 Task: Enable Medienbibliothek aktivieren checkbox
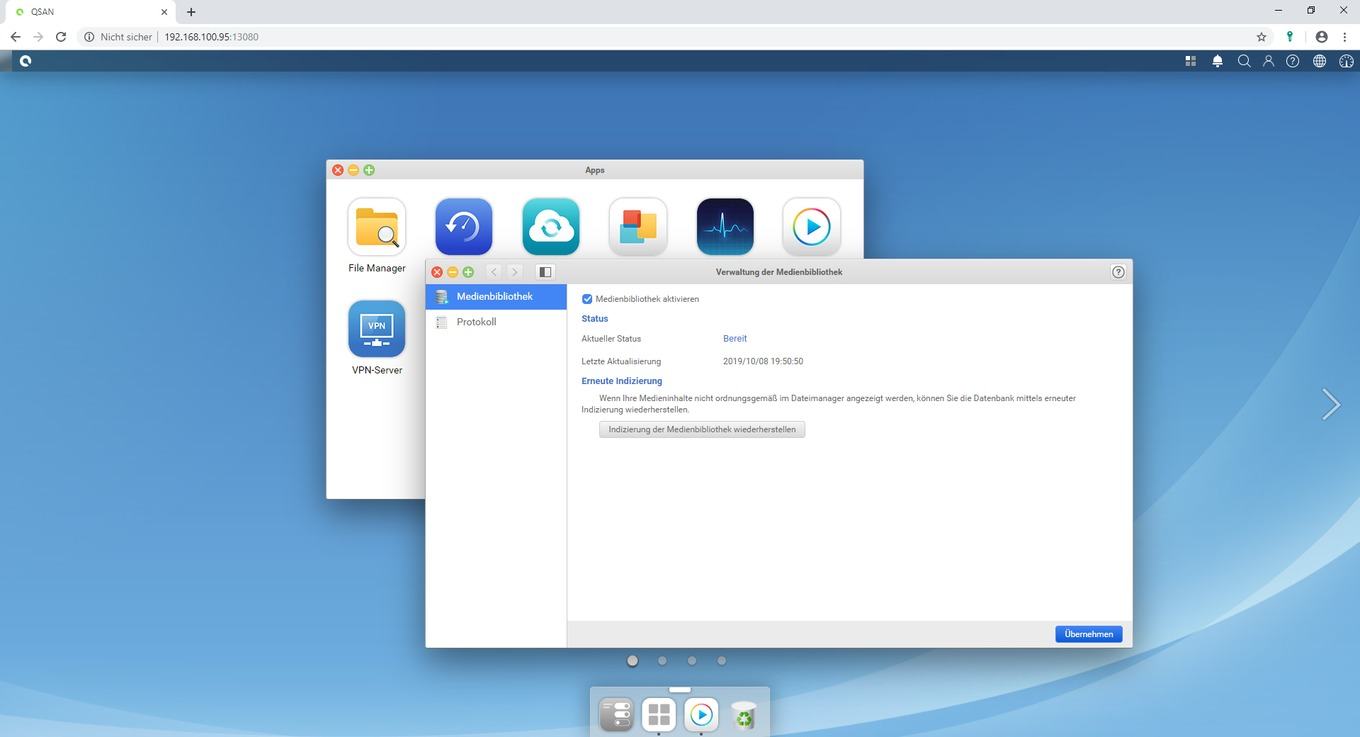587,299
